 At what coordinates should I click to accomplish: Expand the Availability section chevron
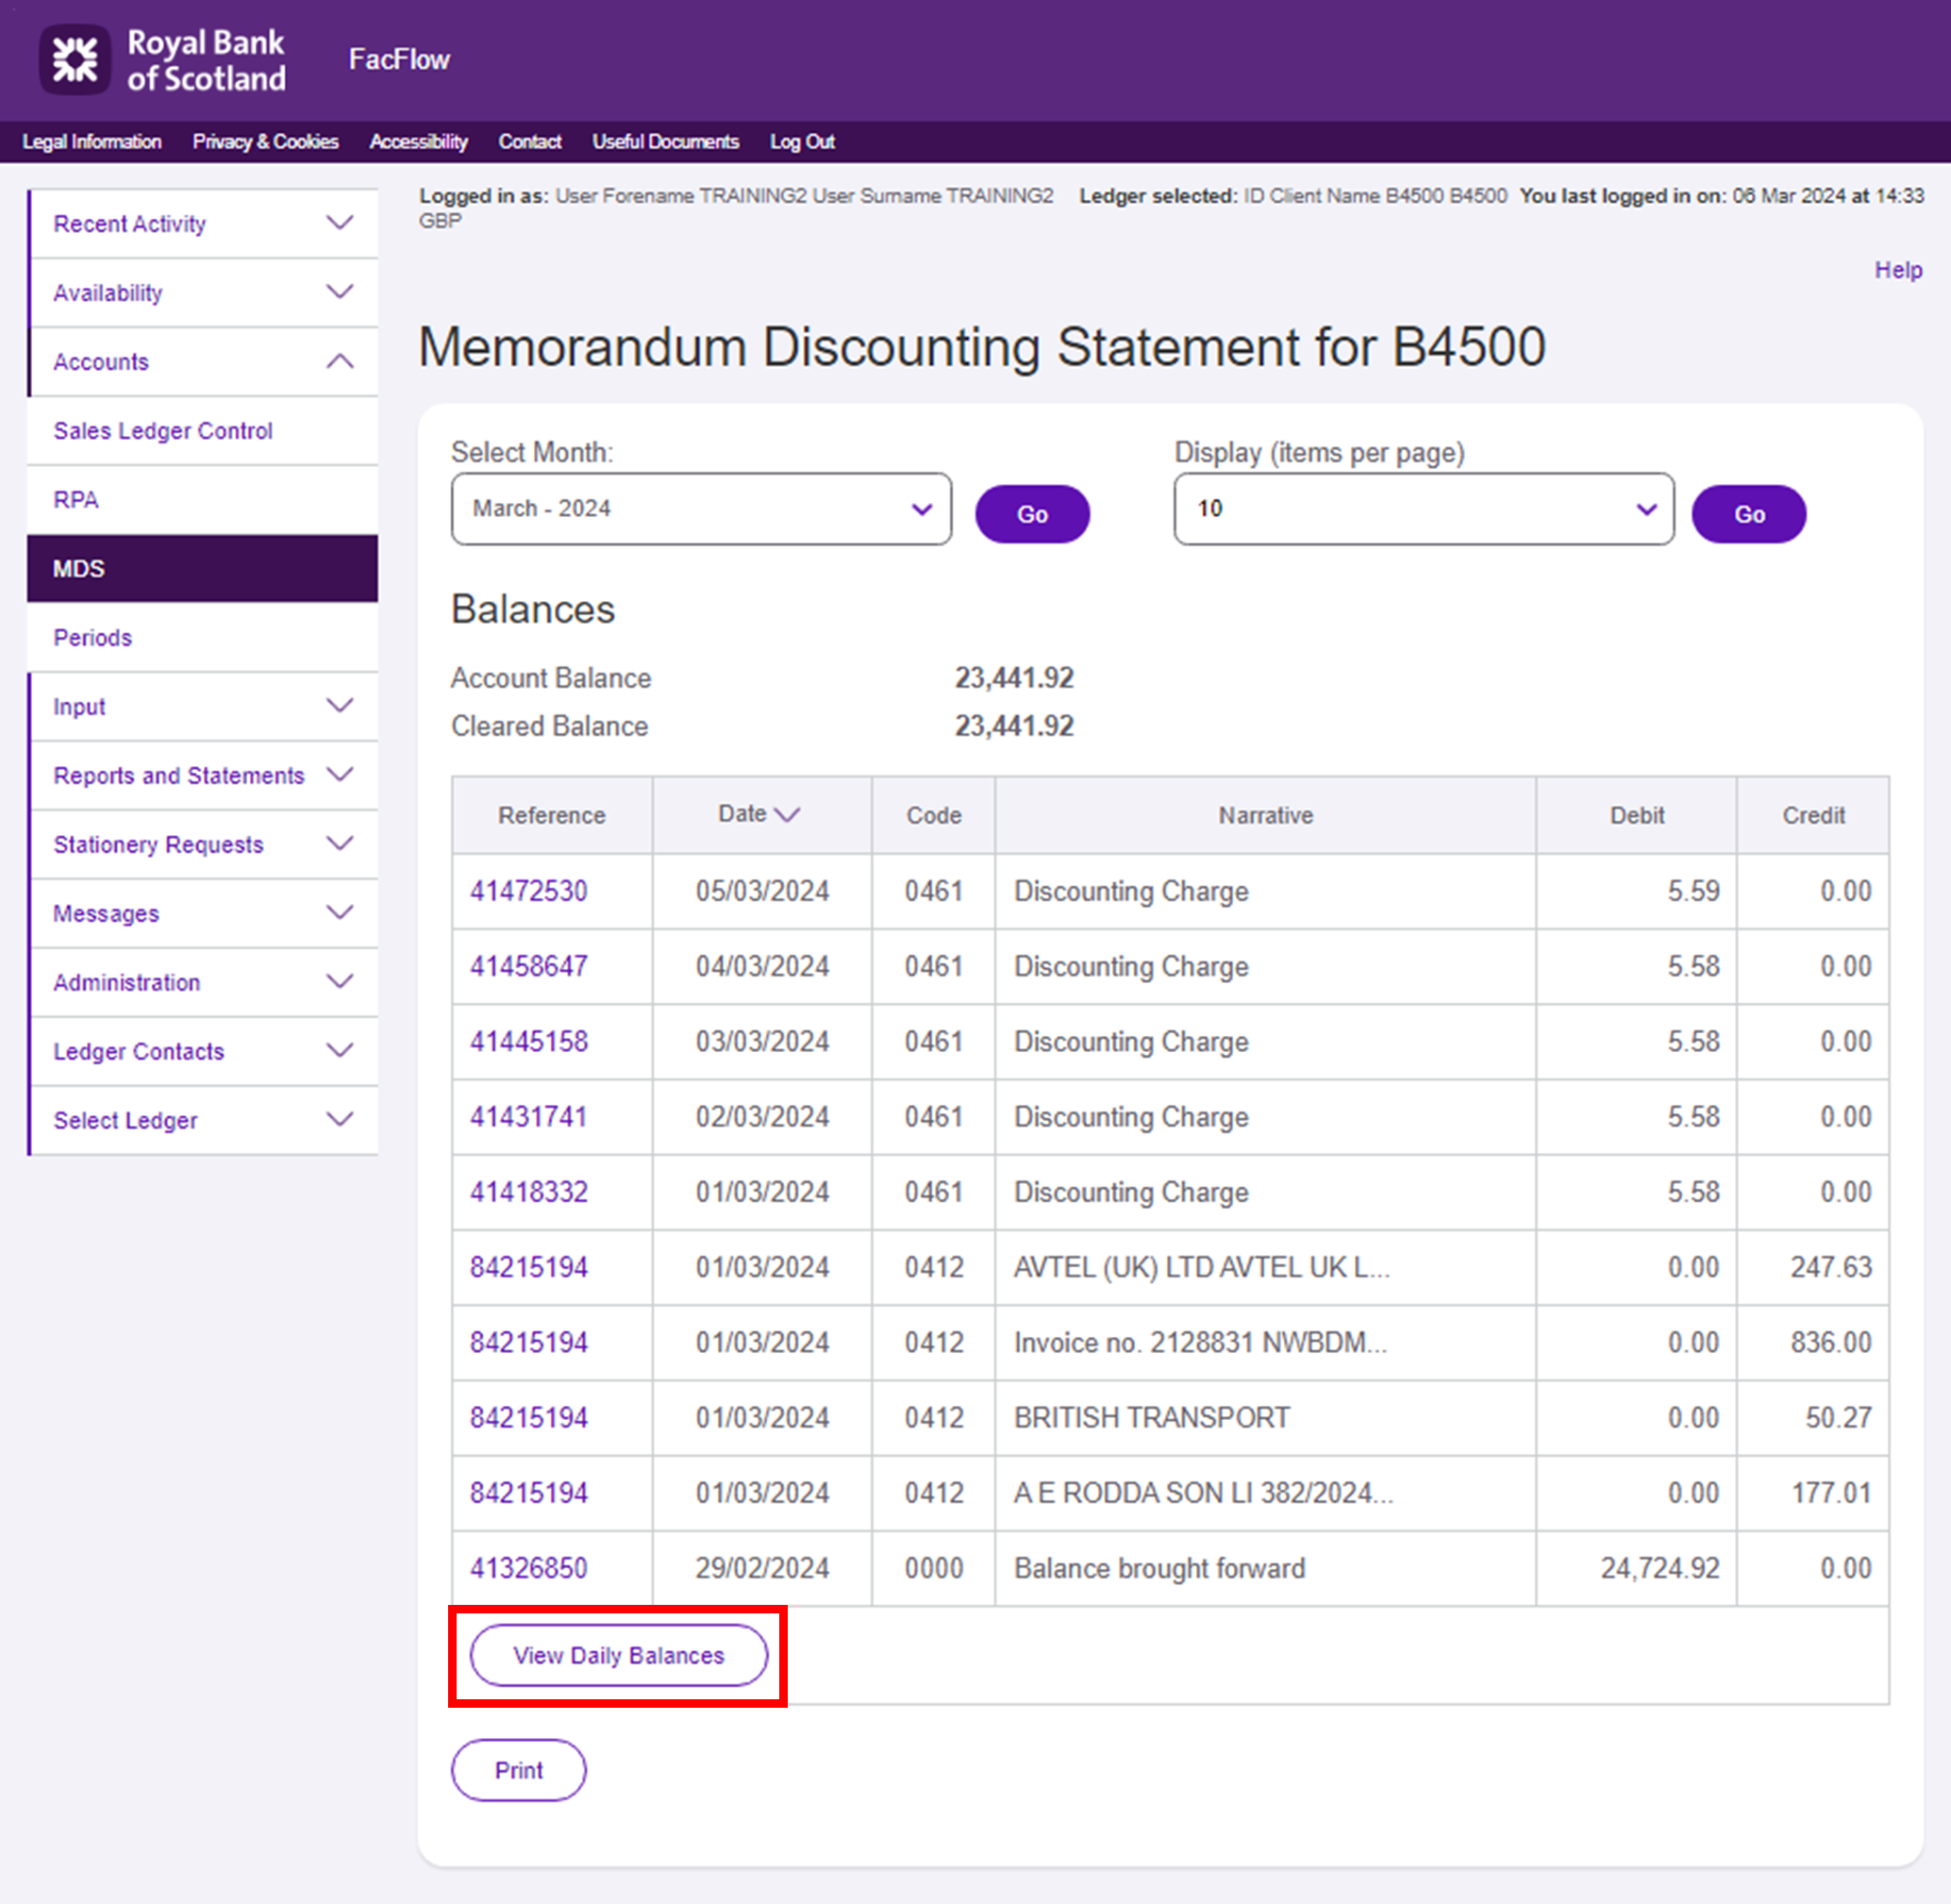click(x=340, y=292)
